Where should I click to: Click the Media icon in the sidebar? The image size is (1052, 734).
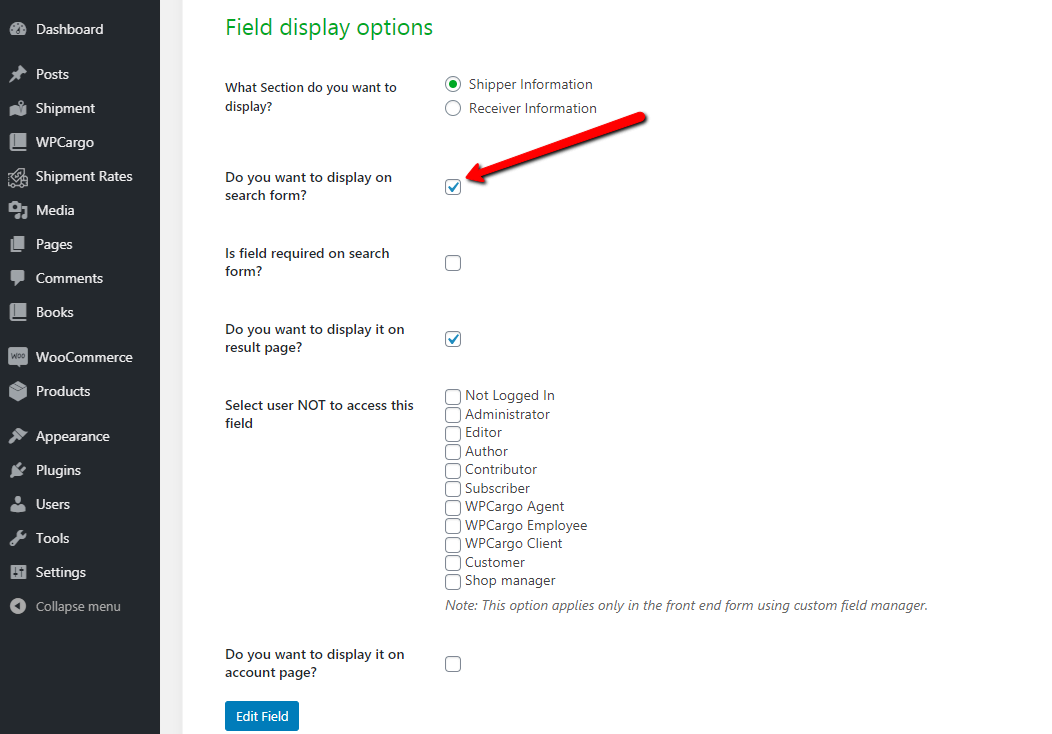18,211
